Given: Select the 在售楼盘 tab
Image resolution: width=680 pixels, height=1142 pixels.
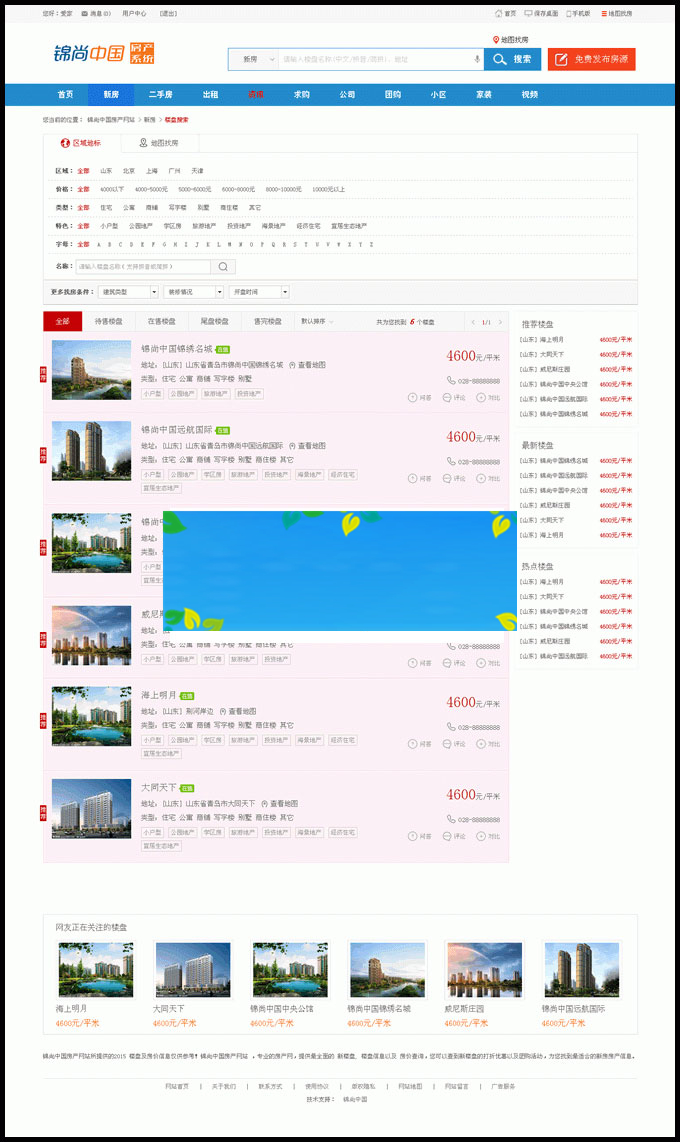Looking at the screenshot, I should (x=162, y=322).
